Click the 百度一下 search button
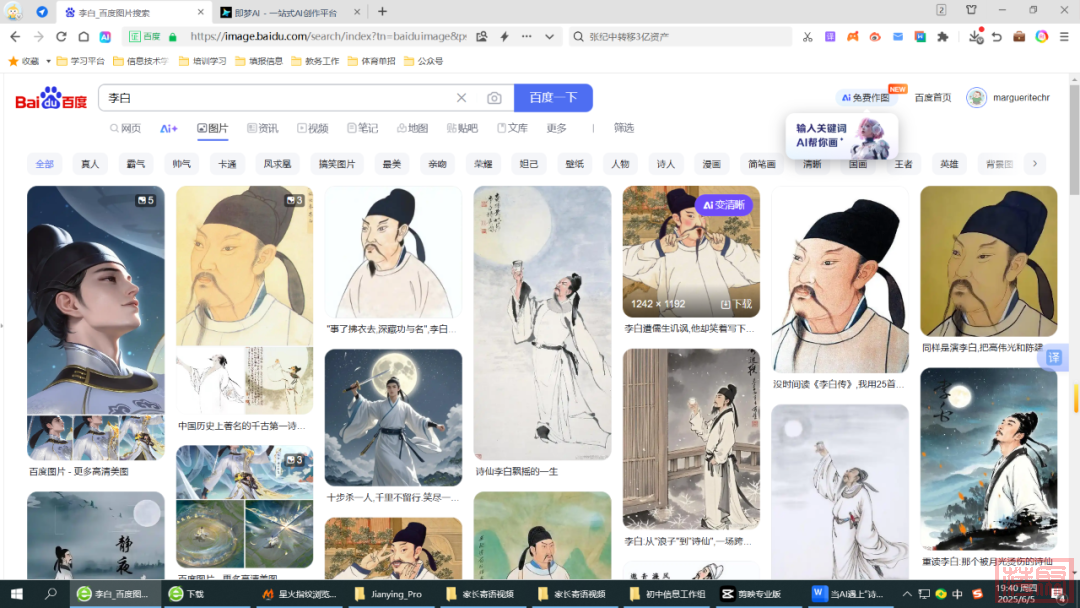 [553, 98]
